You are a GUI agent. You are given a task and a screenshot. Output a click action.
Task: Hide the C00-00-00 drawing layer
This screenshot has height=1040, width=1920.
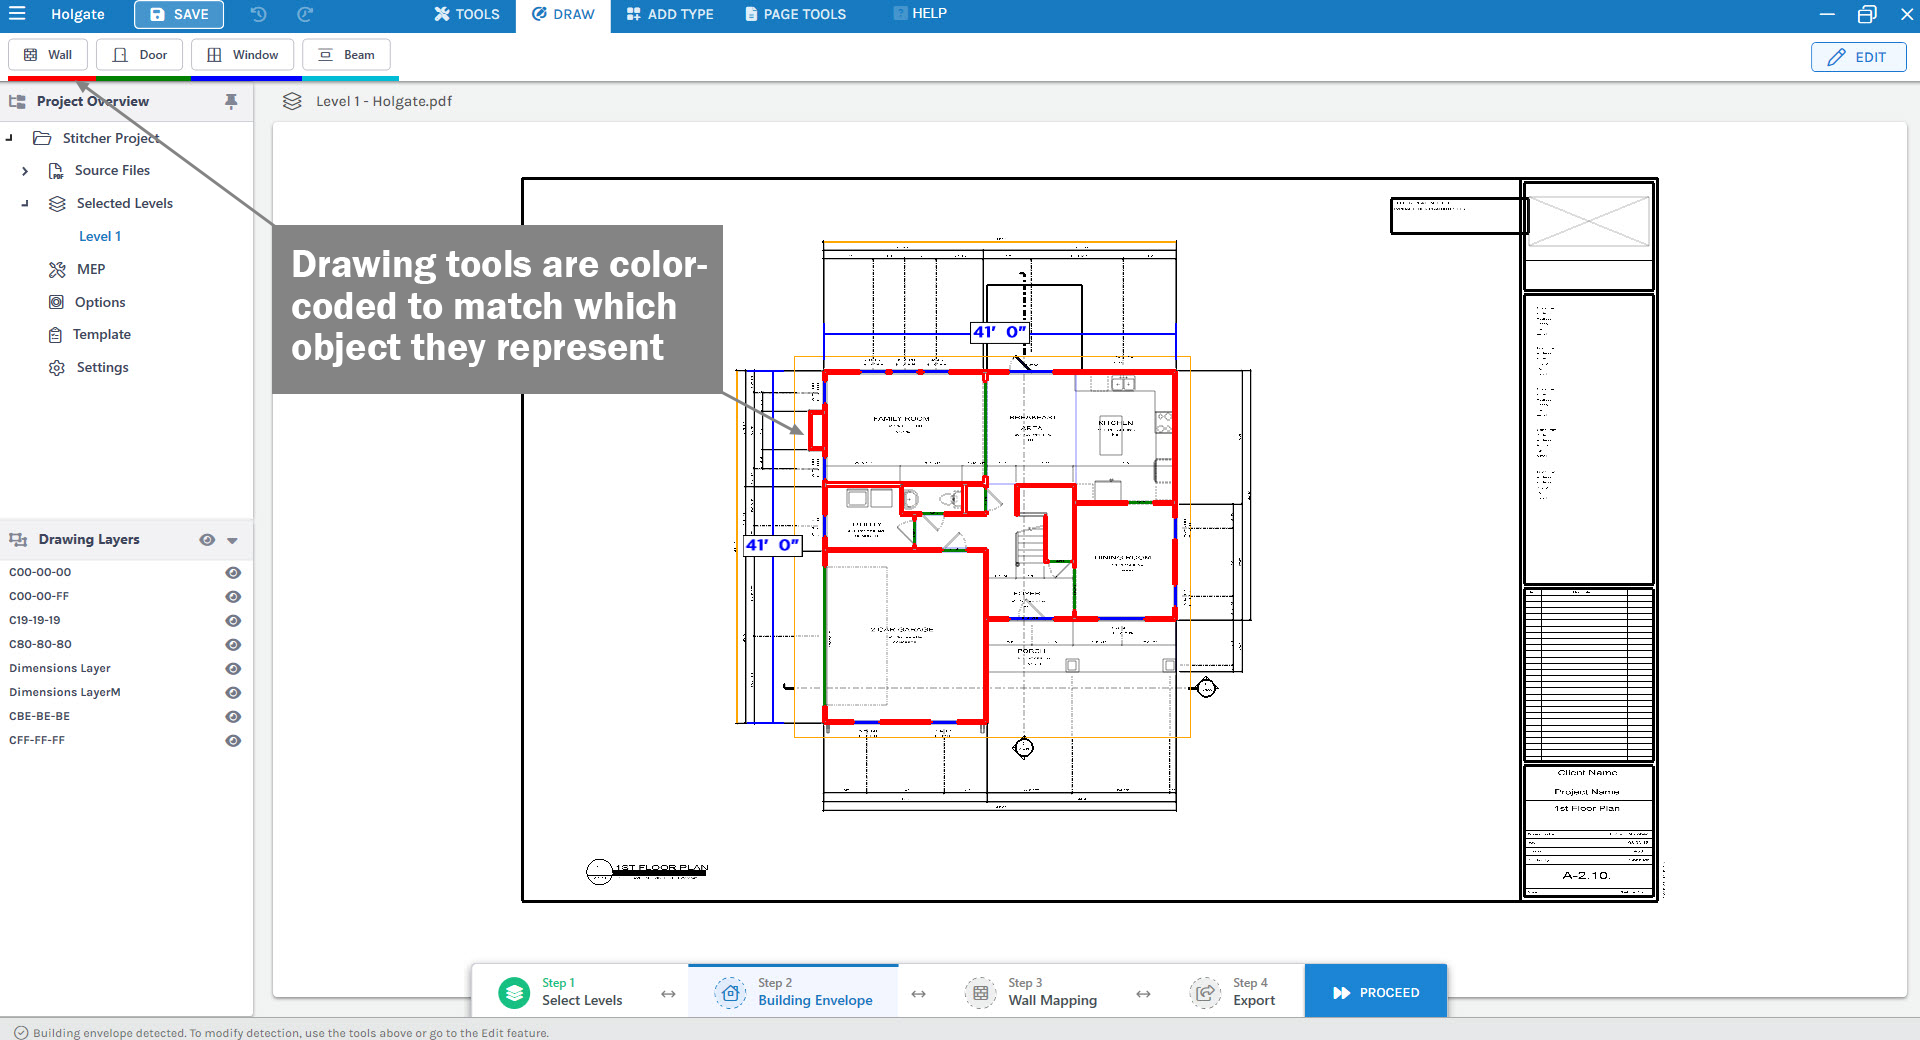pos(233,573)
